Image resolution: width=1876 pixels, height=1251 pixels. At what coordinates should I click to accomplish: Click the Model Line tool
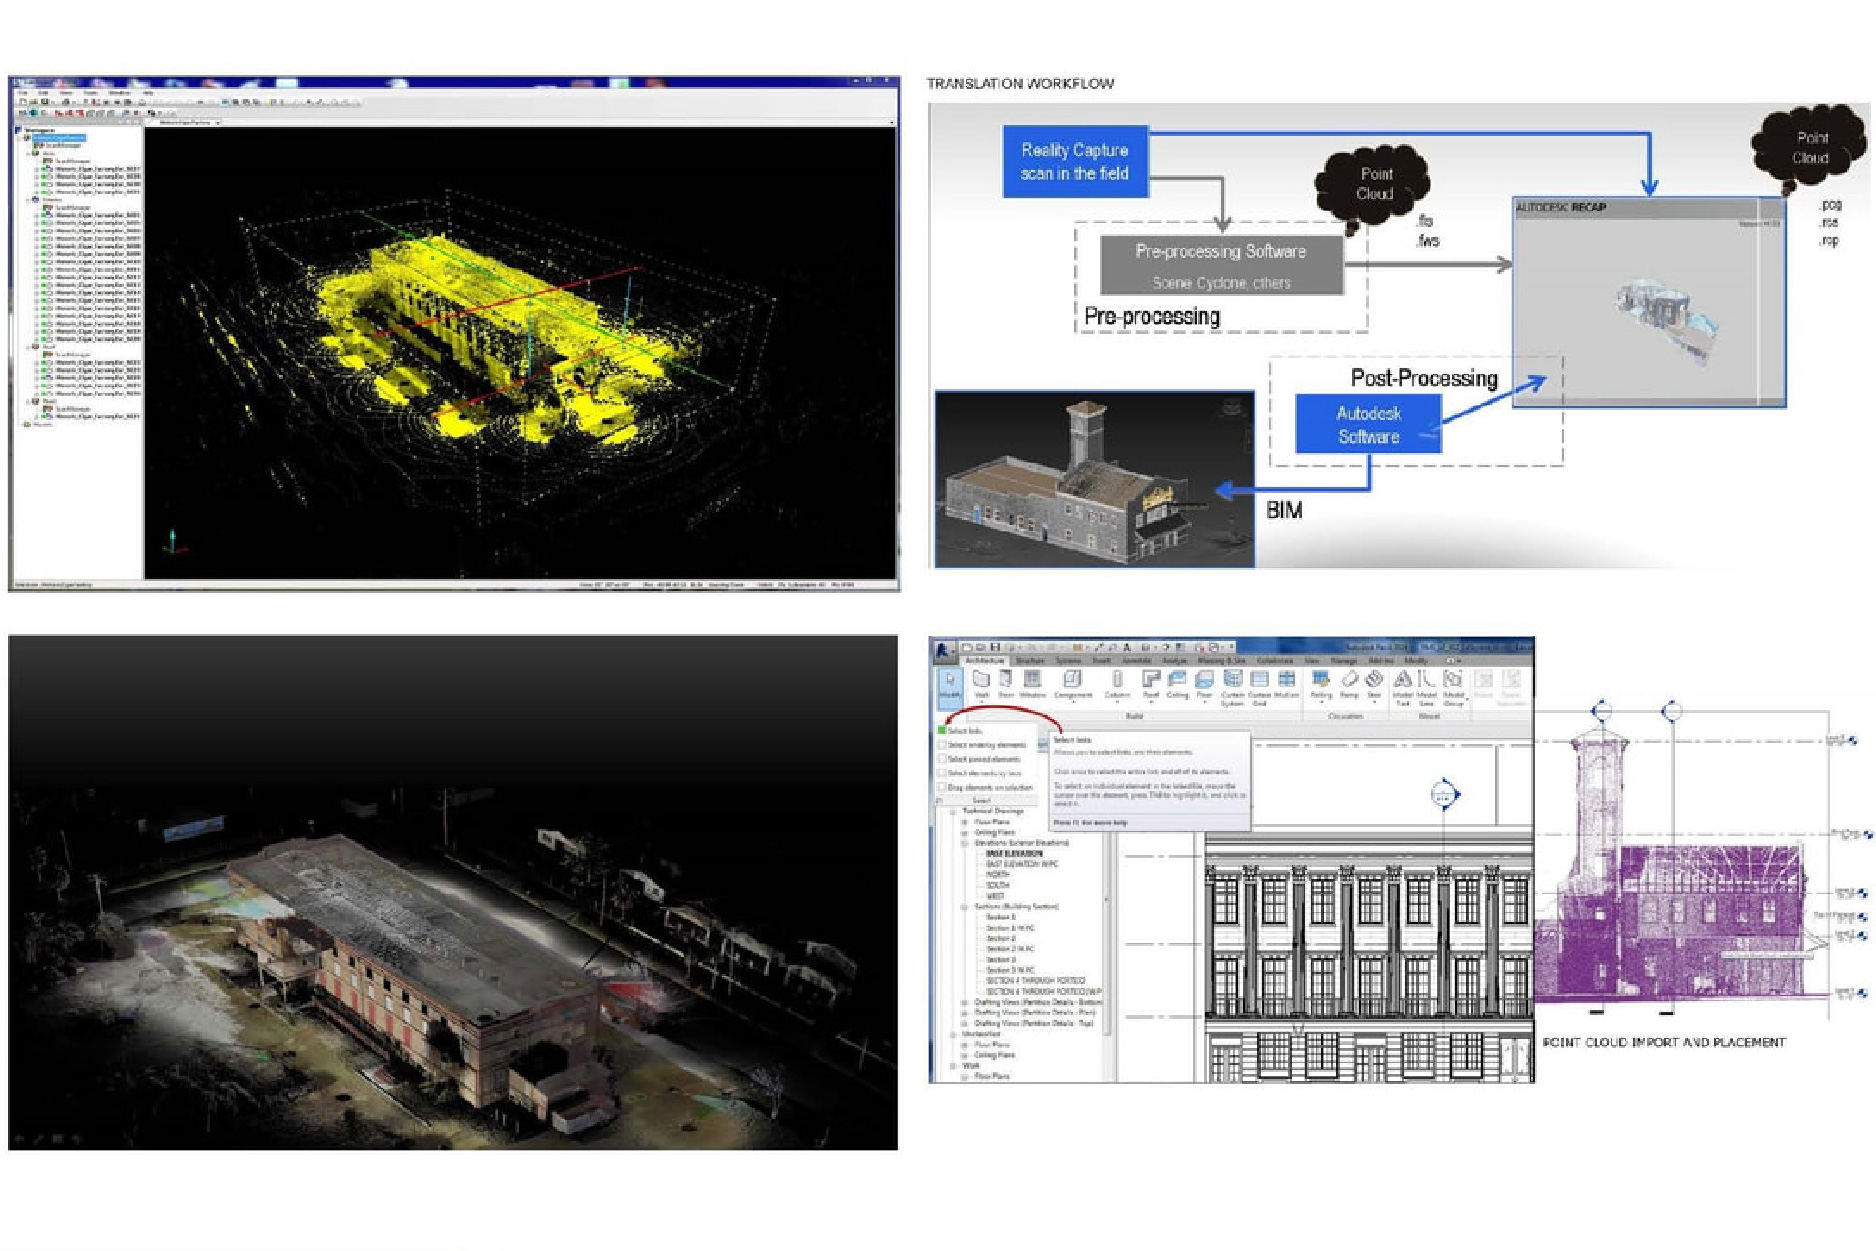coord(1426,688)
